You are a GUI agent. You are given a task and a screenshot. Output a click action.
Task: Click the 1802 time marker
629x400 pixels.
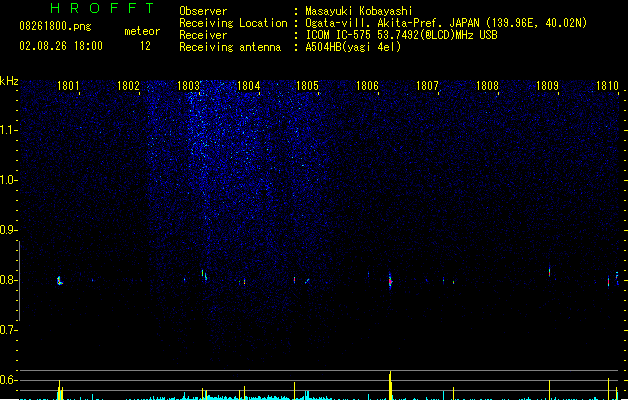coord(128,86)
